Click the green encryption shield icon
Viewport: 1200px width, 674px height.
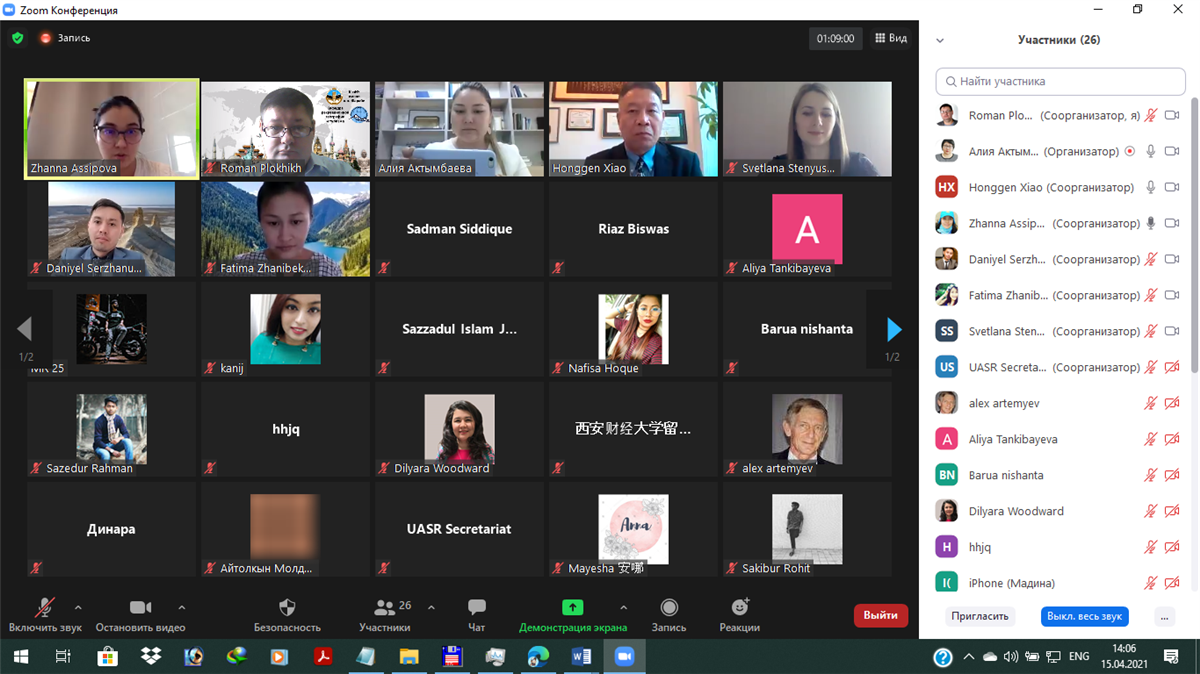coord(18,38)
